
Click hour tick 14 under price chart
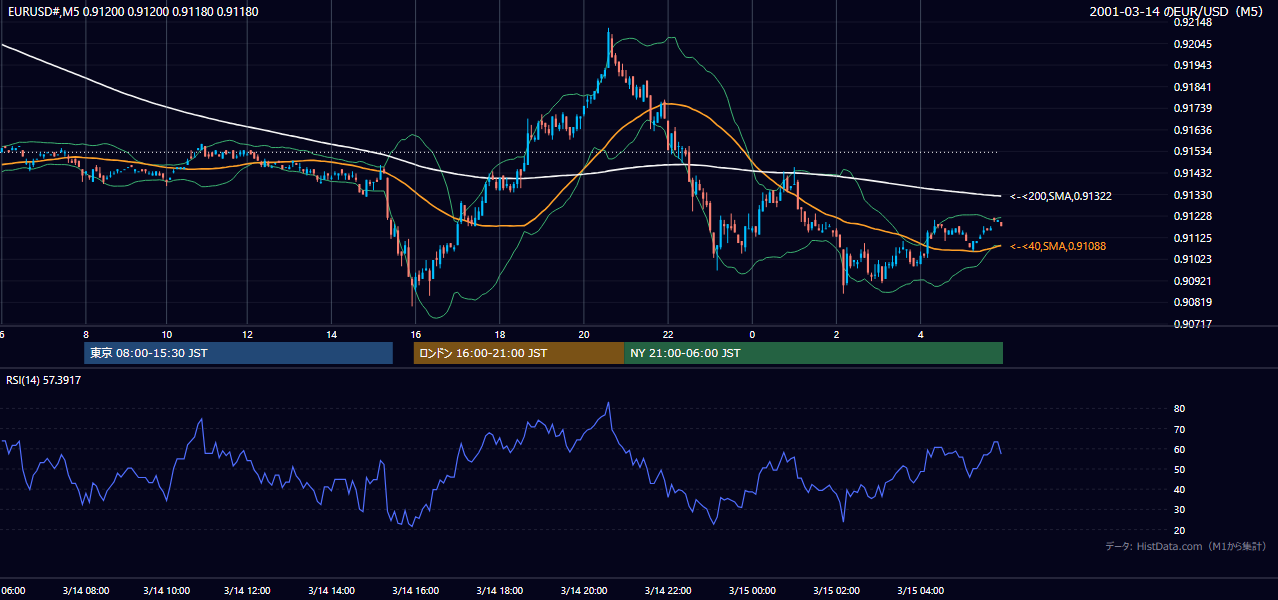[x=332, y=334]
